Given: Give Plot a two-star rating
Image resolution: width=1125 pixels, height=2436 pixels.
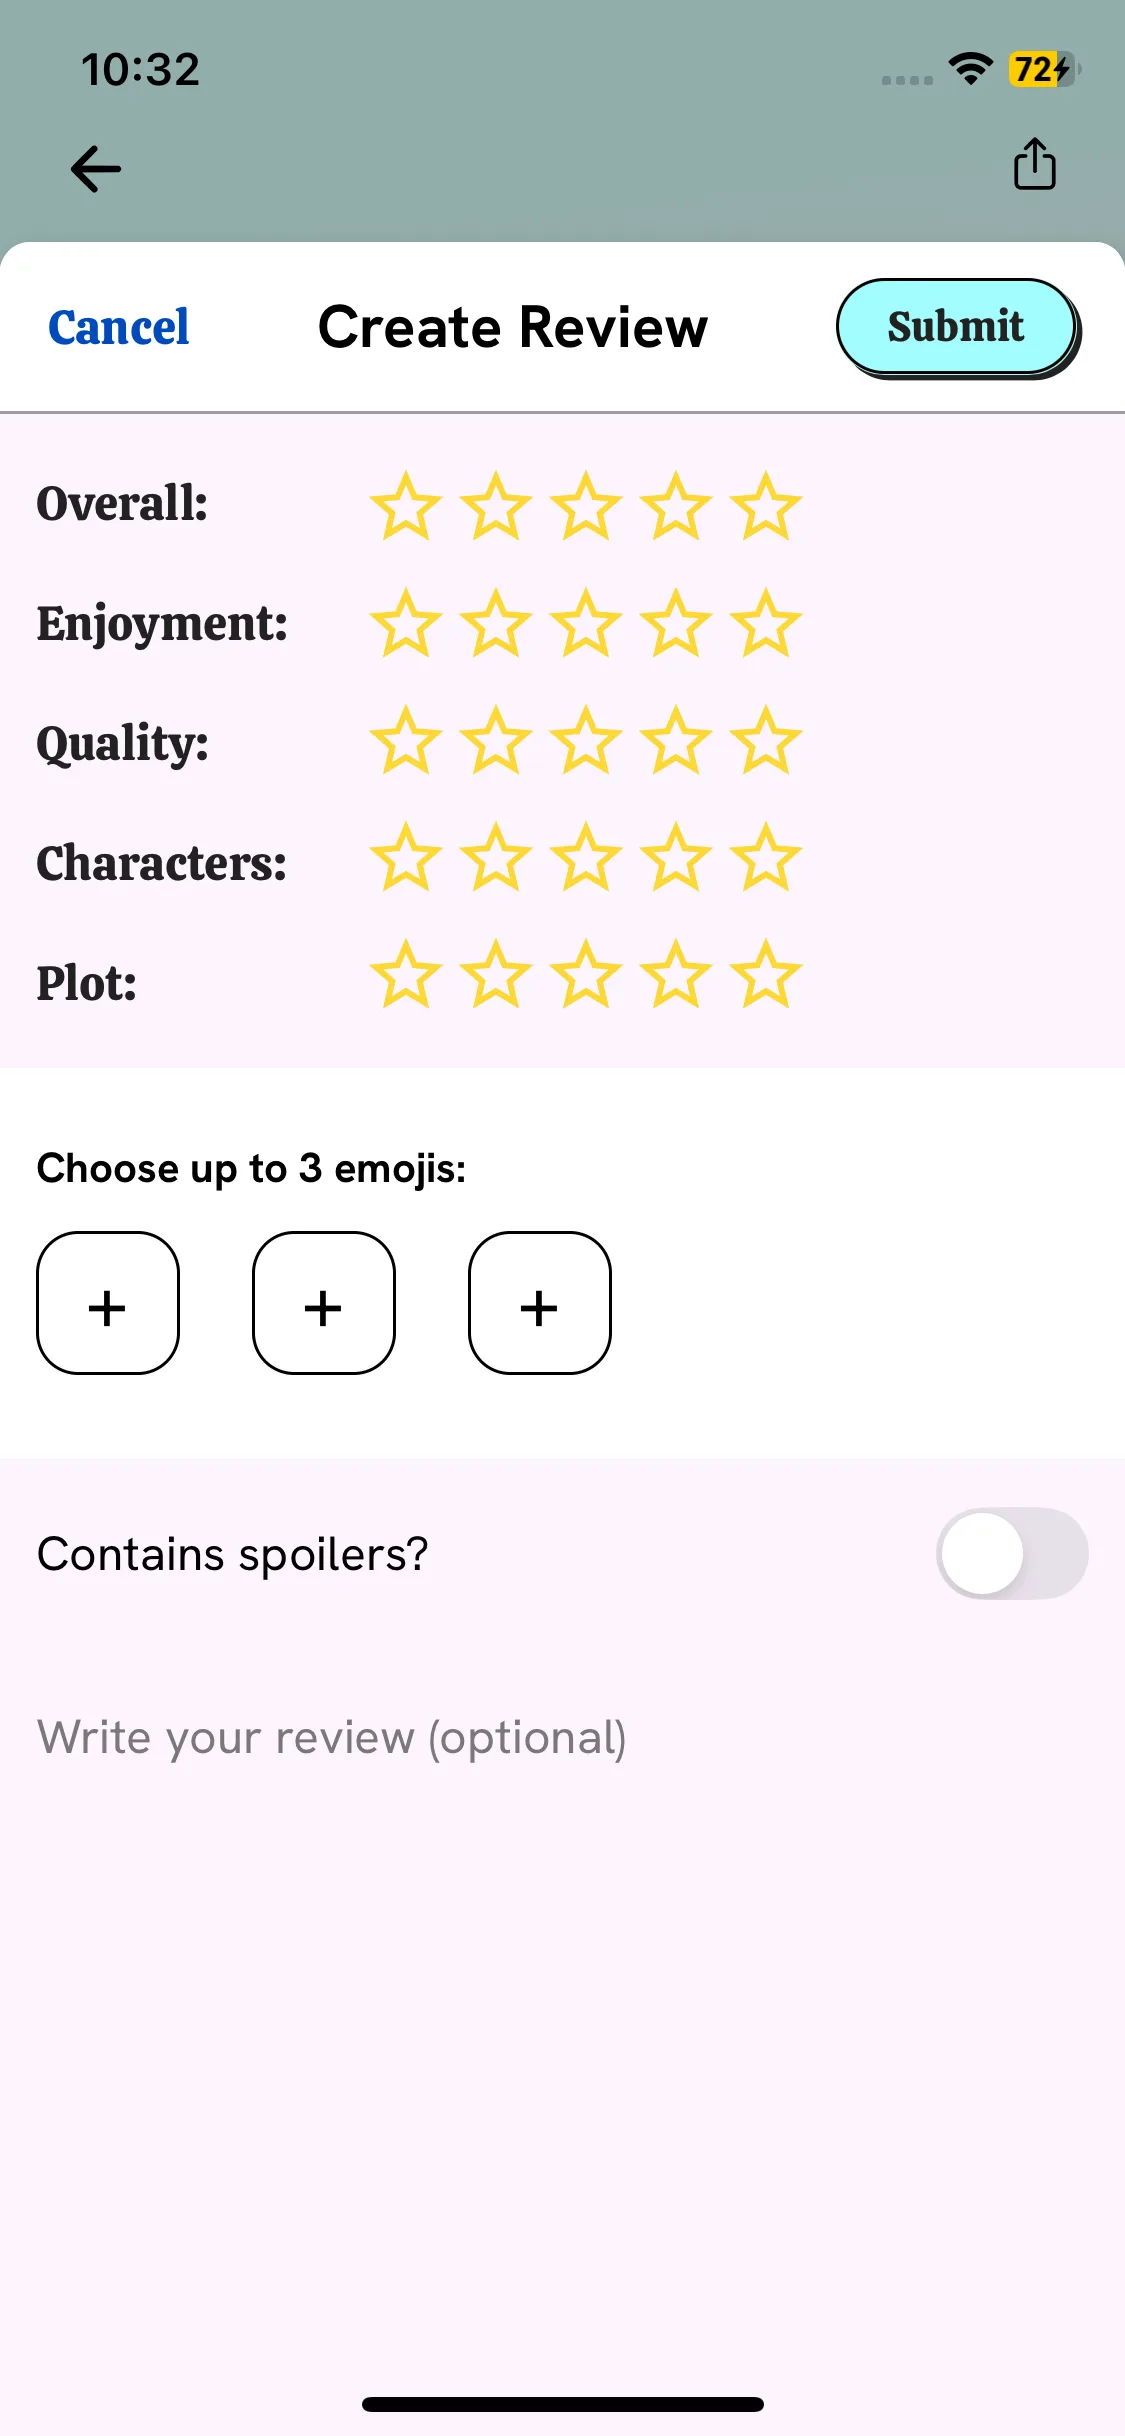Looking at the screenshot, I should click(496, 975).
